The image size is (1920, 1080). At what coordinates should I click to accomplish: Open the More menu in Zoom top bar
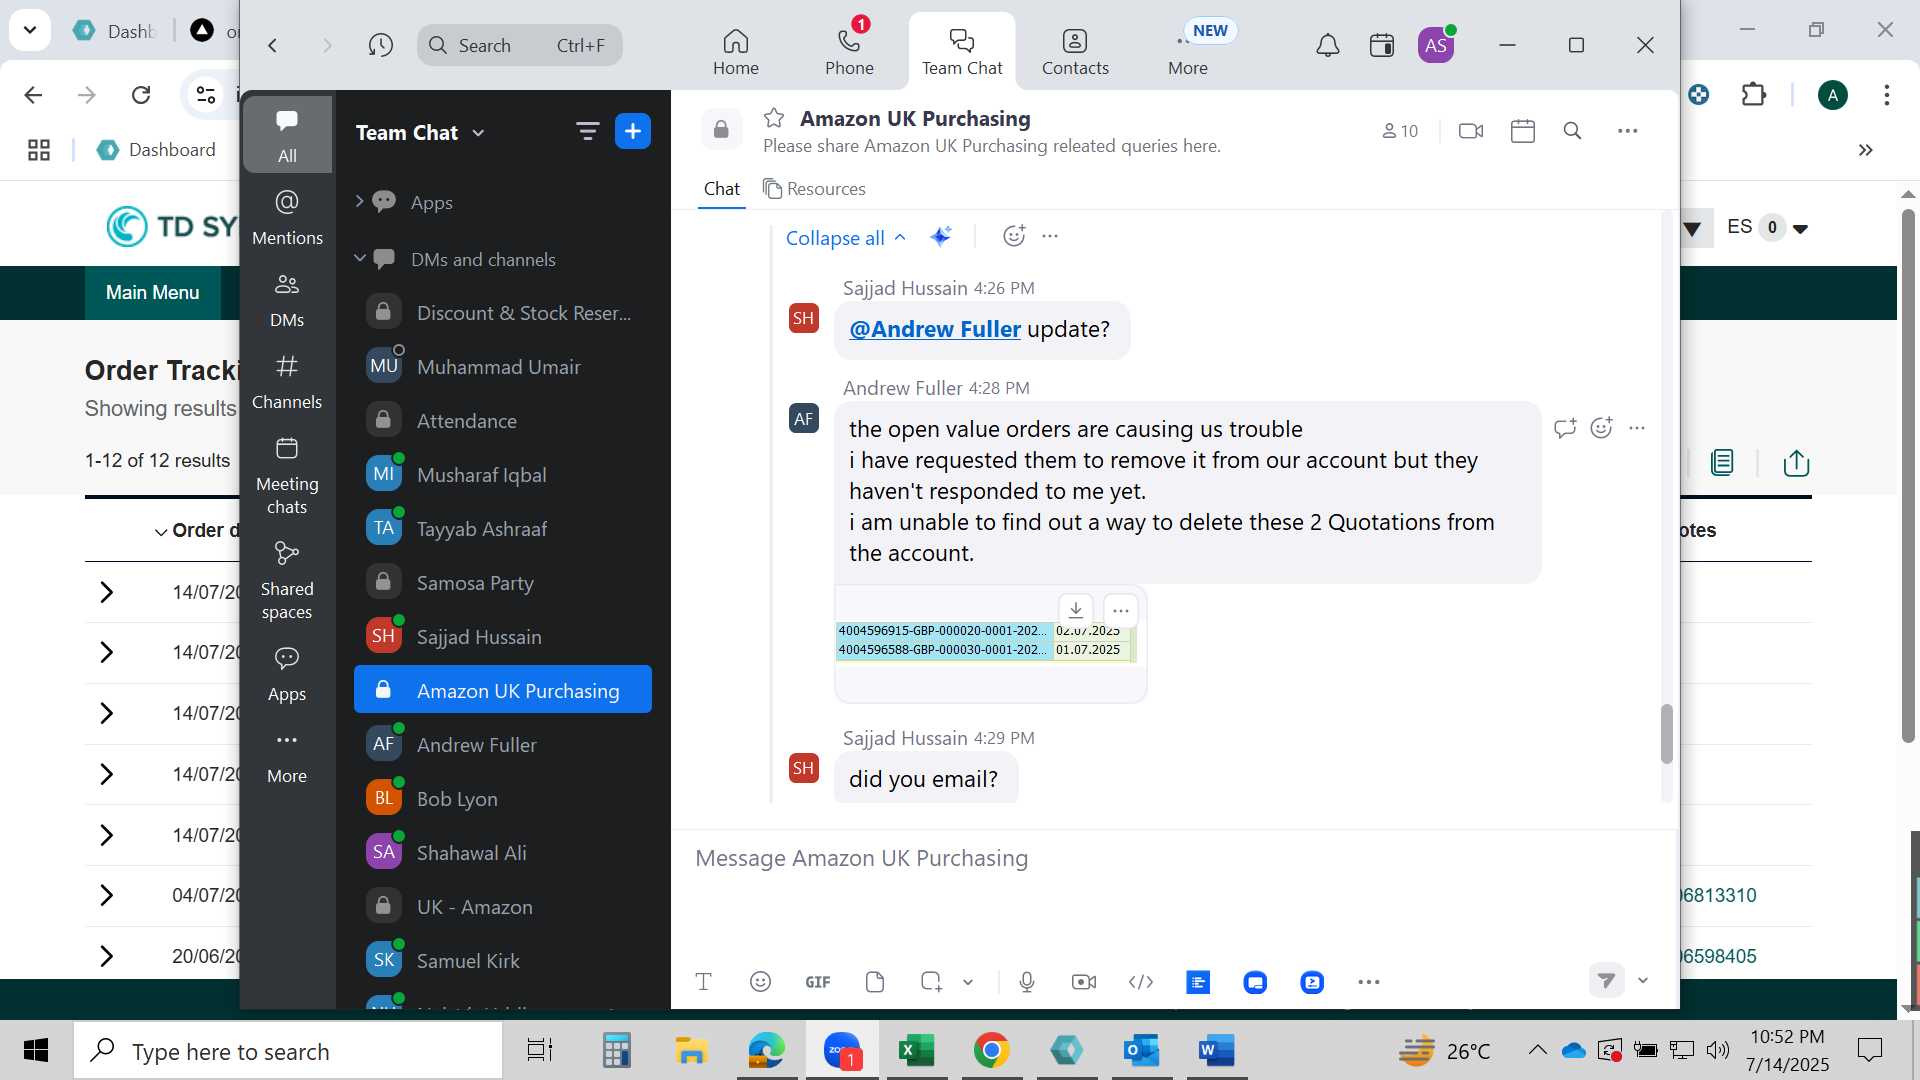point(1188,51)
